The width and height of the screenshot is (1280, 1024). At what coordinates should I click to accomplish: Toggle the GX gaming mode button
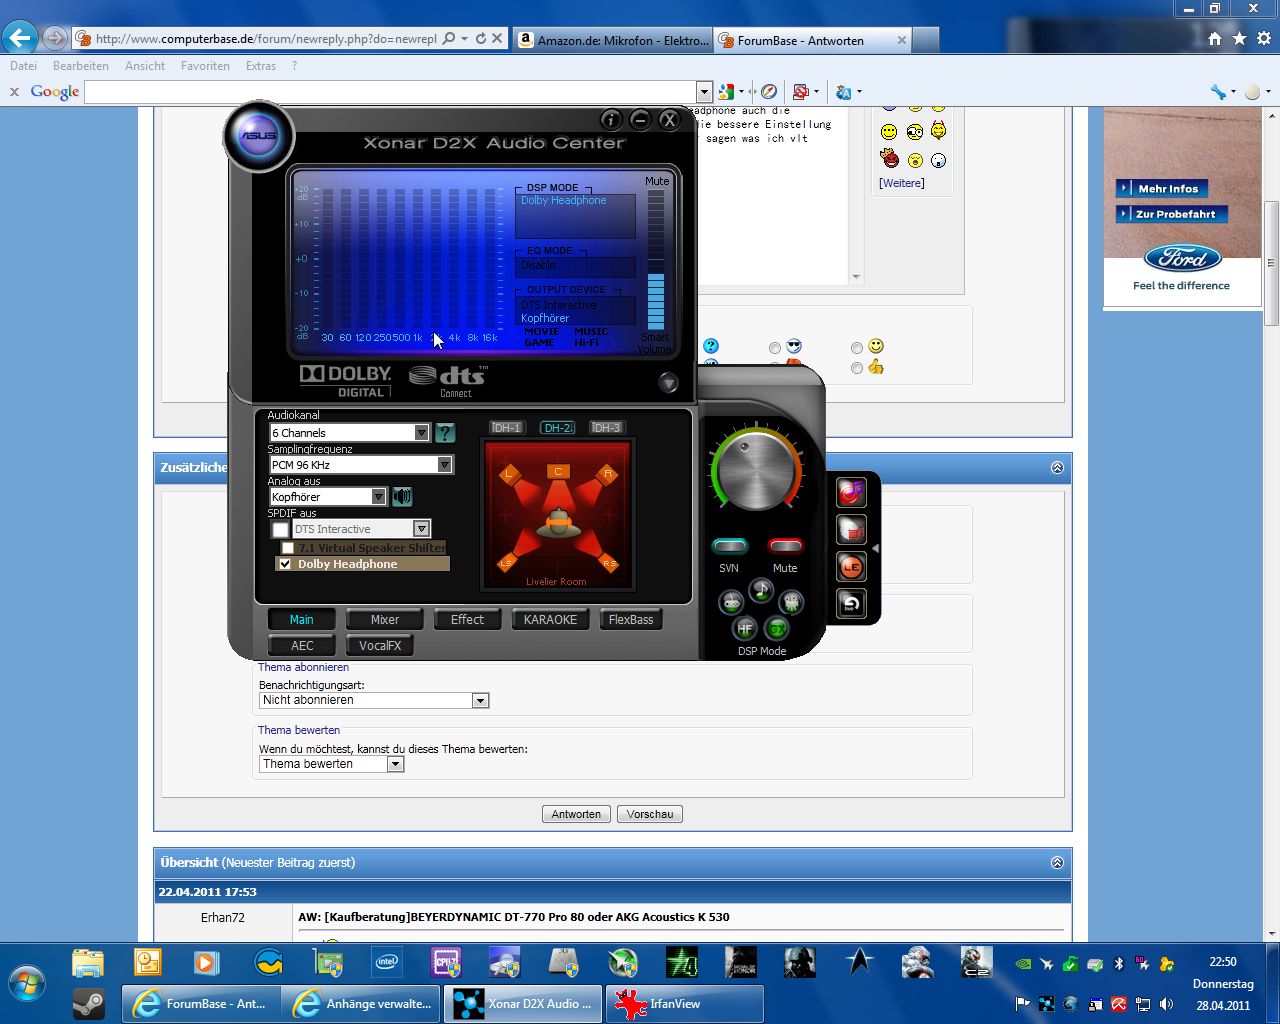click(777, 628)
